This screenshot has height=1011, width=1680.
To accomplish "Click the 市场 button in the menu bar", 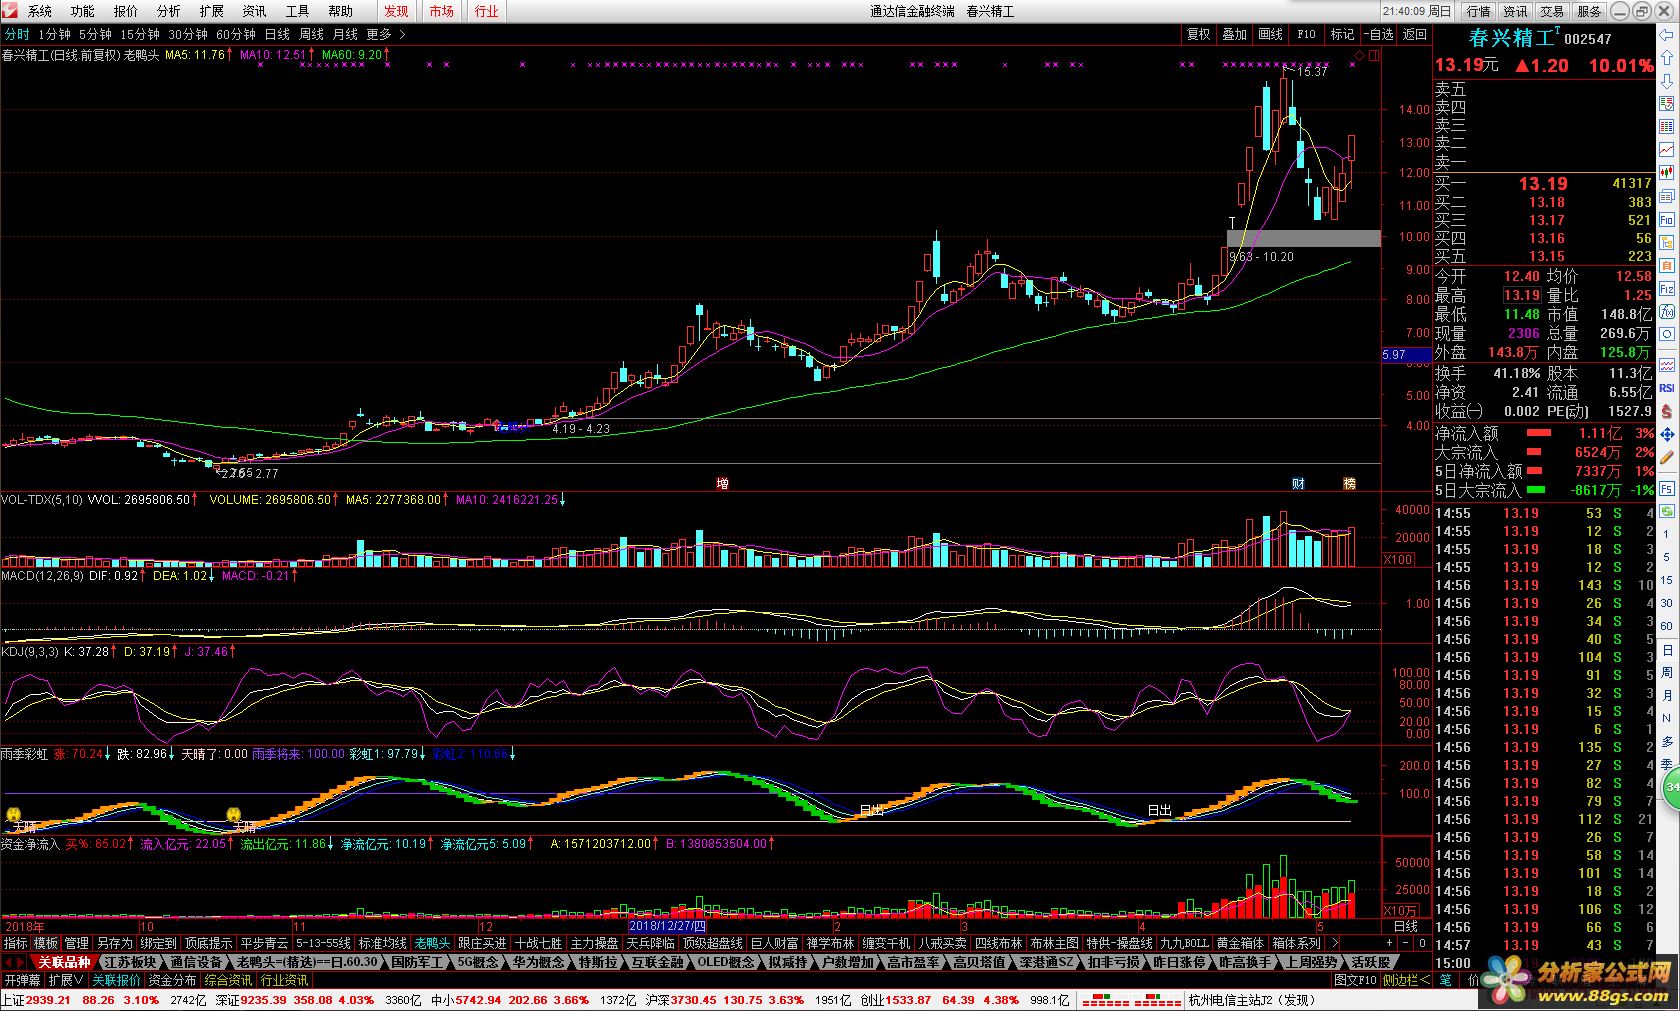I will (441, 11).
